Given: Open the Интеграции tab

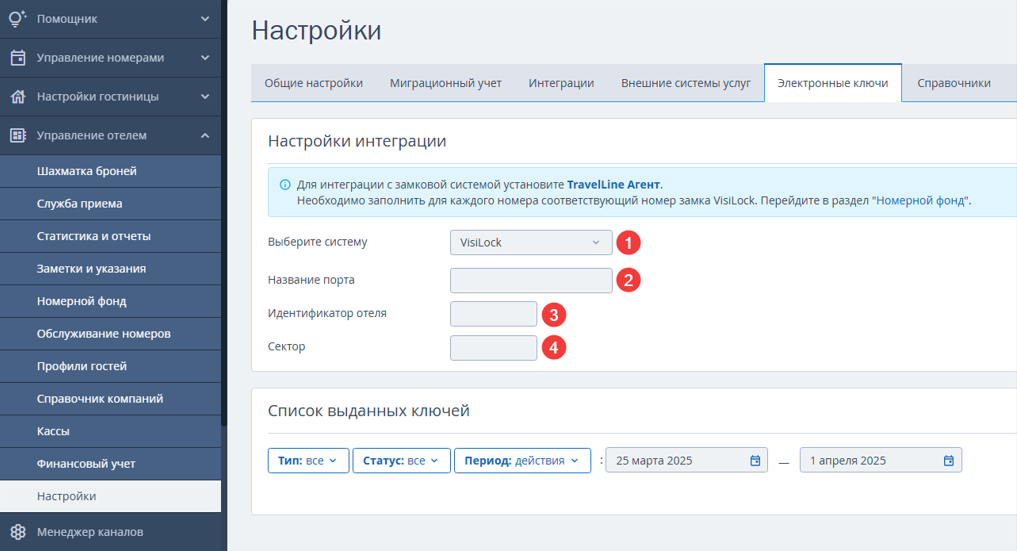Looking at the screenshot, I should (x=561, y=83).
